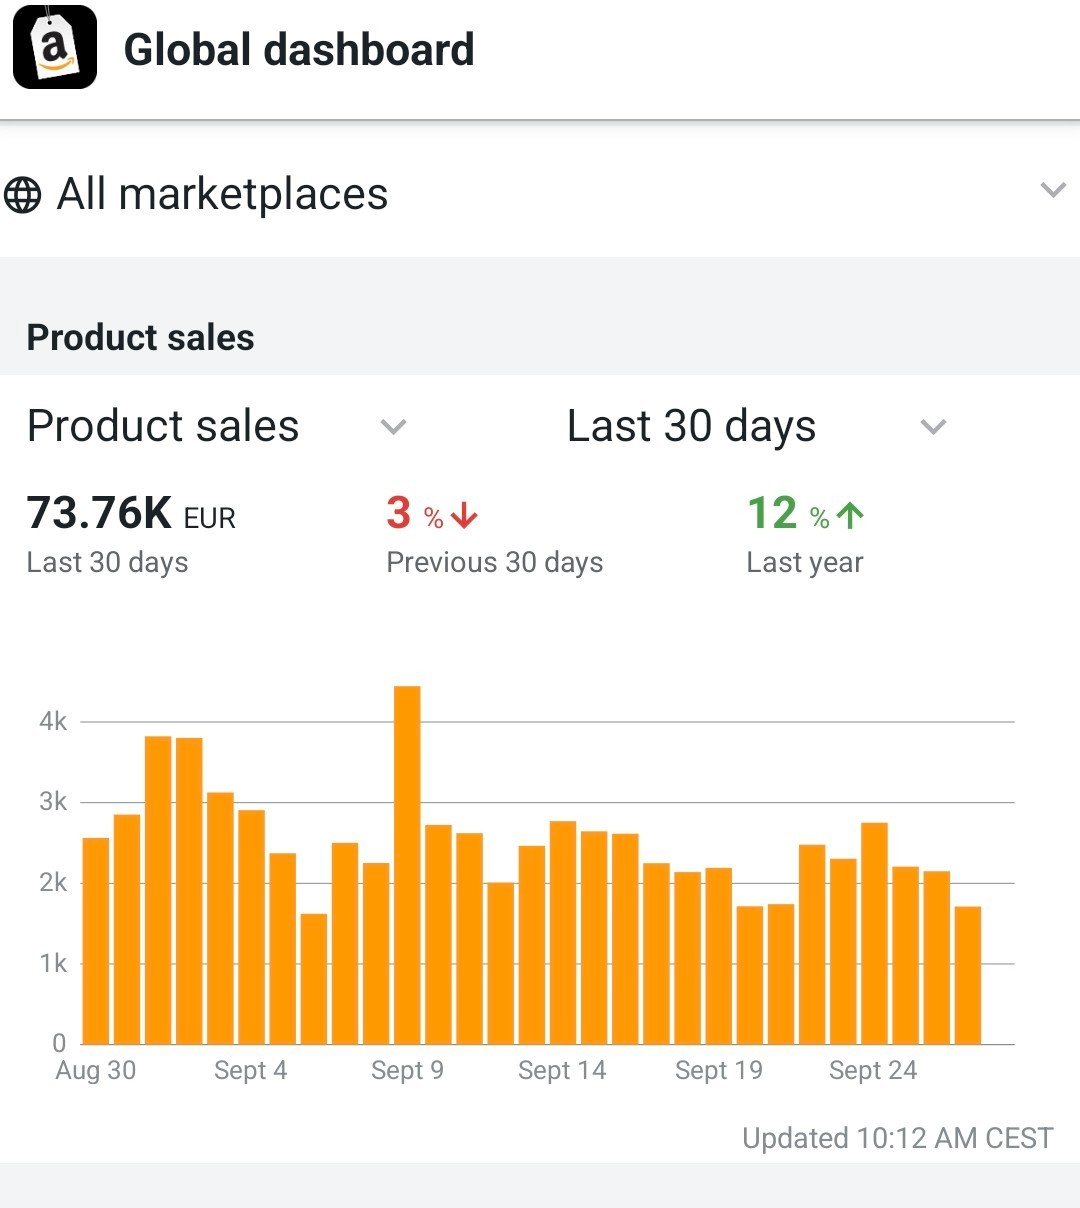
Task: Tap the 73.76K EUR sales figure
Action: coord(130,515)
